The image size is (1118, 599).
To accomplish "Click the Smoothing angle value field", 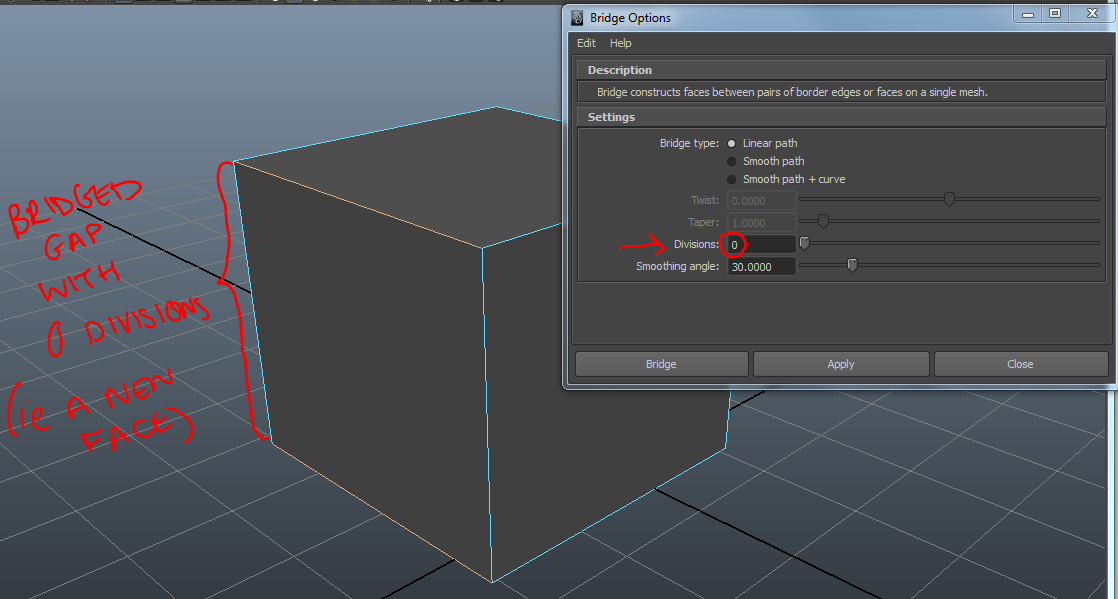I will [761, 265].
